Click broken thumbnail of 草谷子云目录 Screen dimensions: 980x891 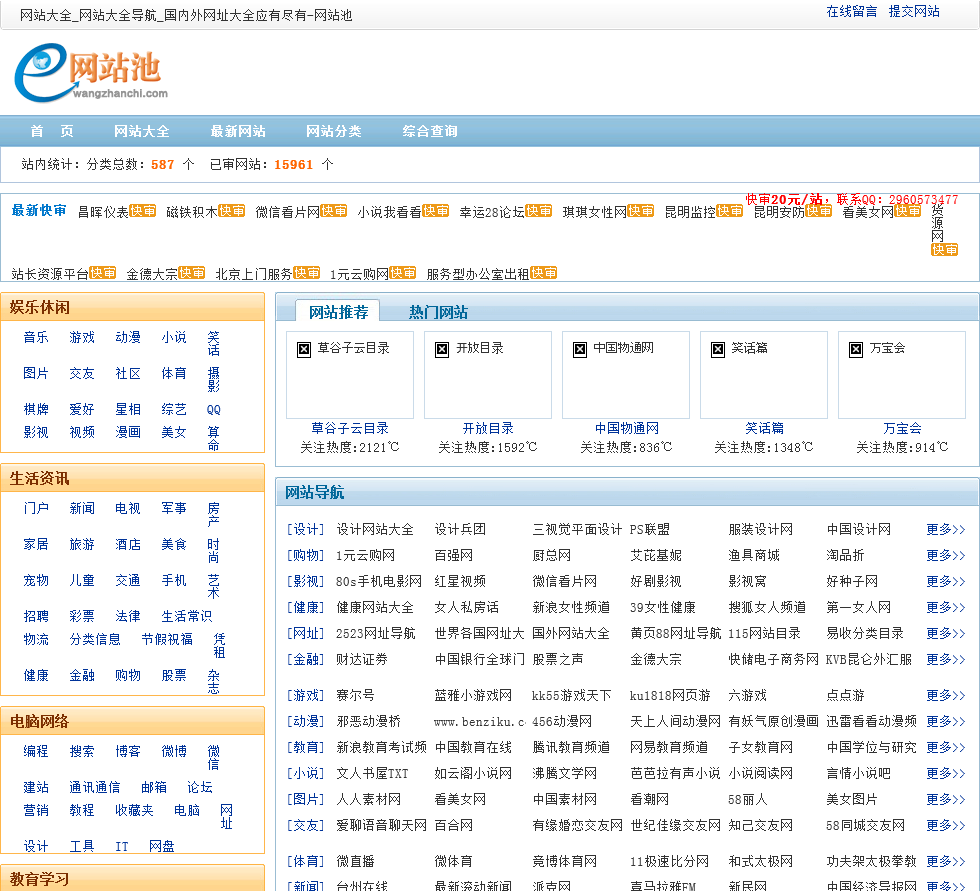[350, 375]
